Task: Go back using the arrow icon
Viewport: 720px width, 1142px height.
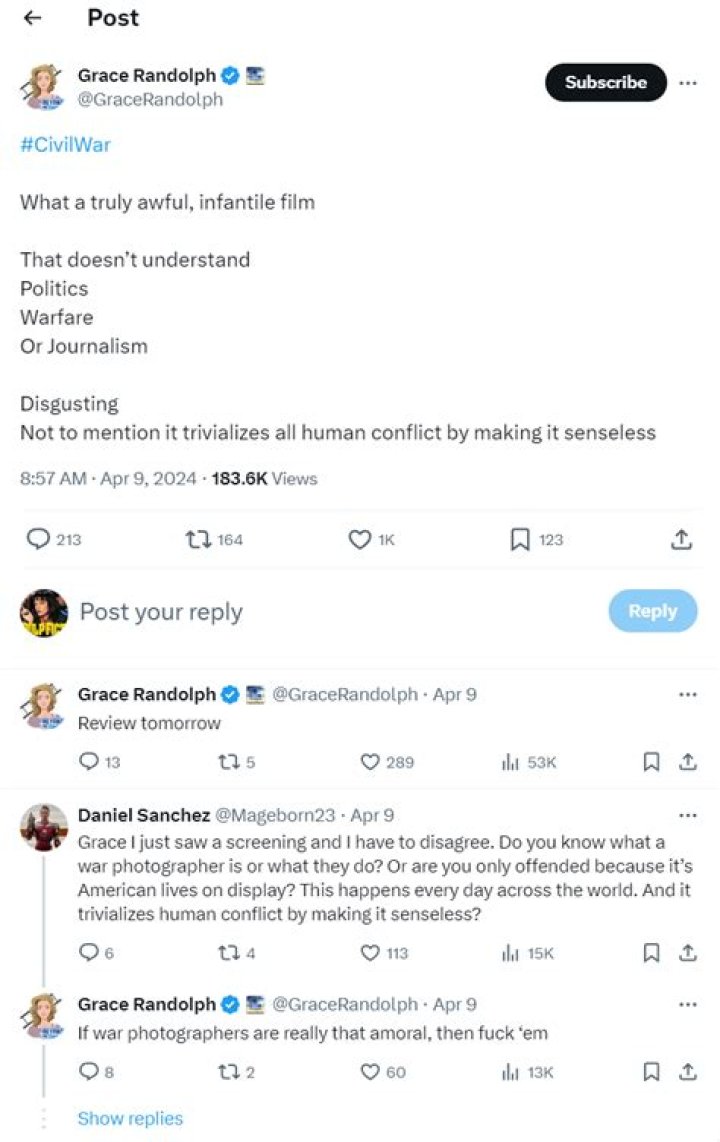Action: tap(32, 18)
